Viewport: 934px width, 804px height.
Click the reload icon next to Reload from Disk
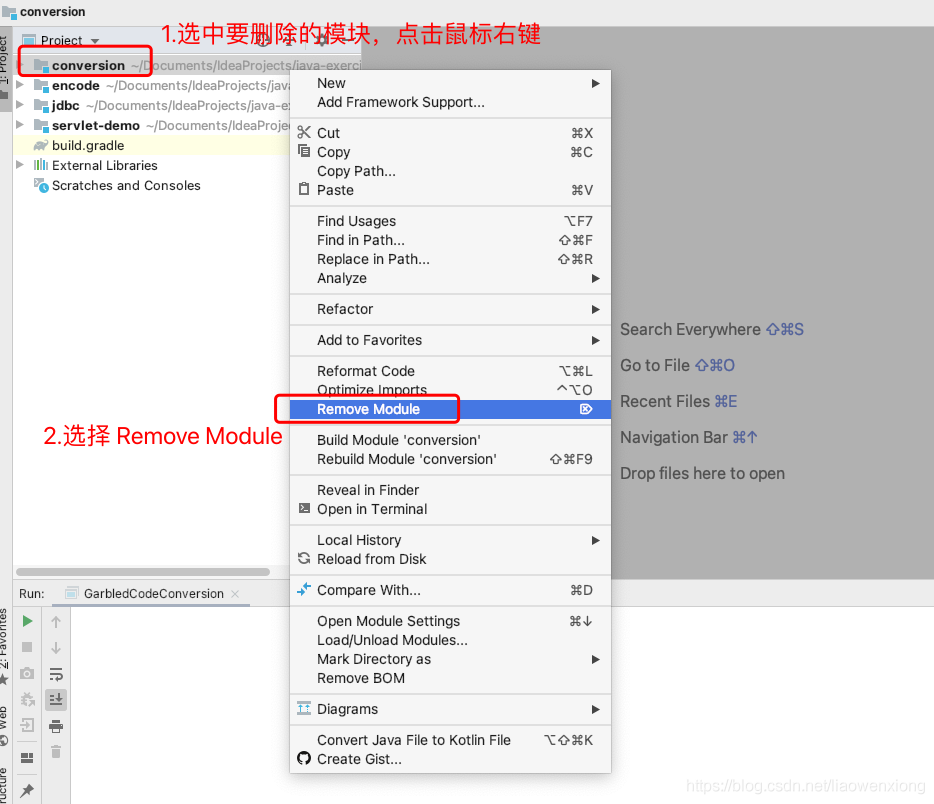pos(304,558)
